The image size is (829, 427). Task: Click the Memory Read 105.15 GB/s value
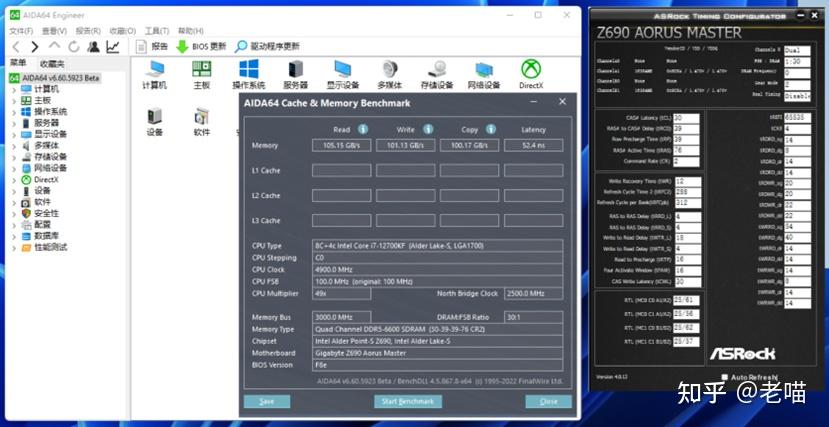pos(342,145)
